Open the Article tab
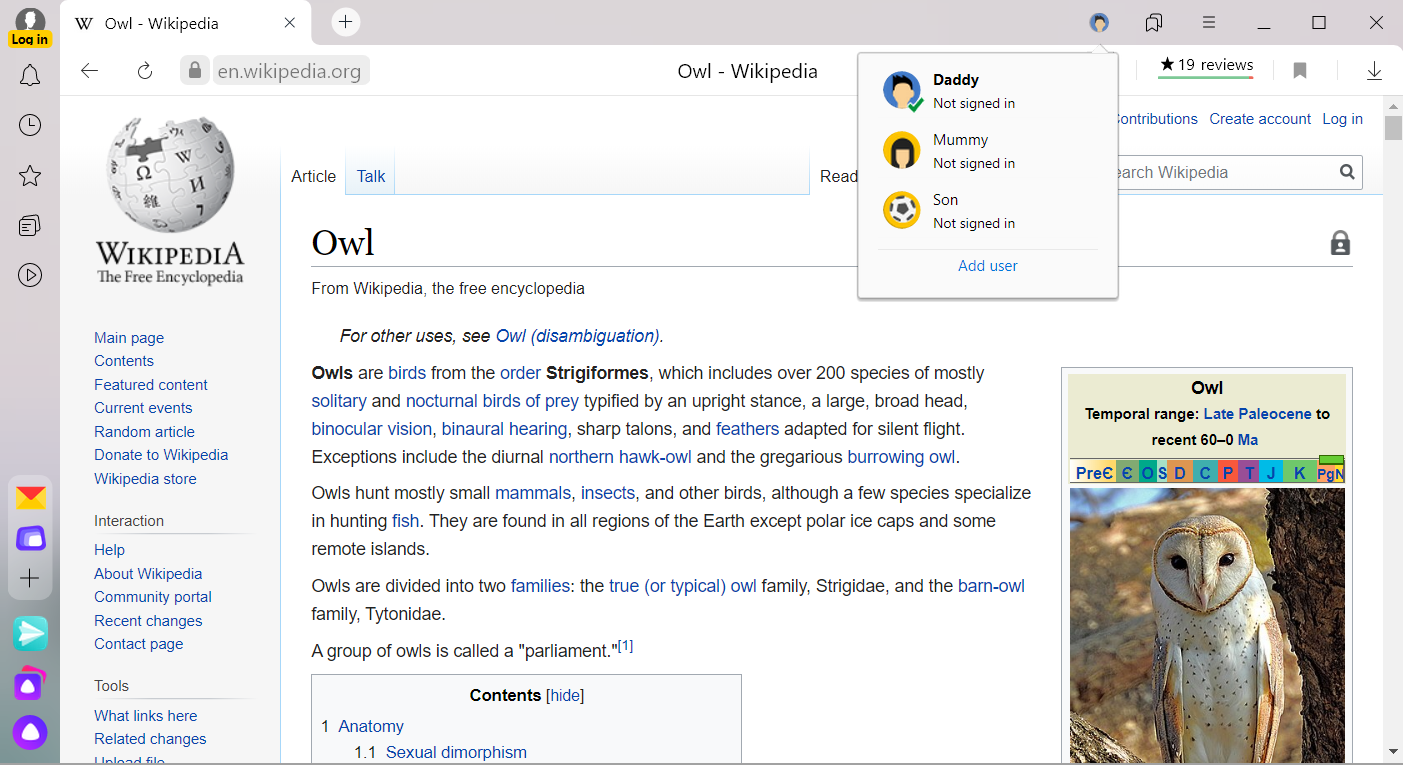The width and height of the screenshot is (1403, 765). point(314,176)
